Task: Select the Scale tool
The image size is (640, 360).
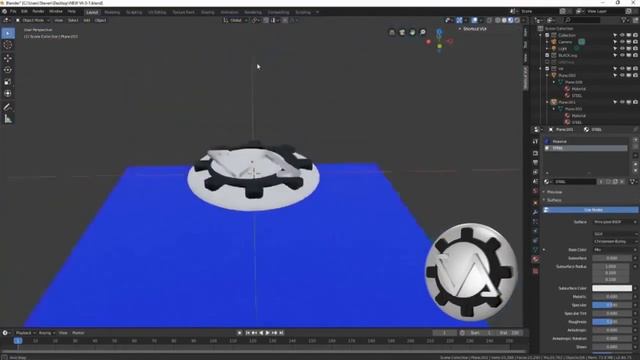Action: pos(8,82)
